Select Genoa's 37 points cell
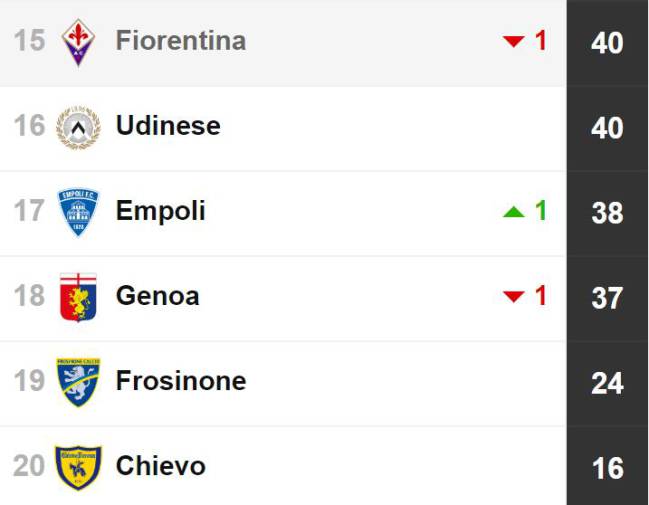The image size is (649, 505). pyautogui.click(x=608, y=298)
